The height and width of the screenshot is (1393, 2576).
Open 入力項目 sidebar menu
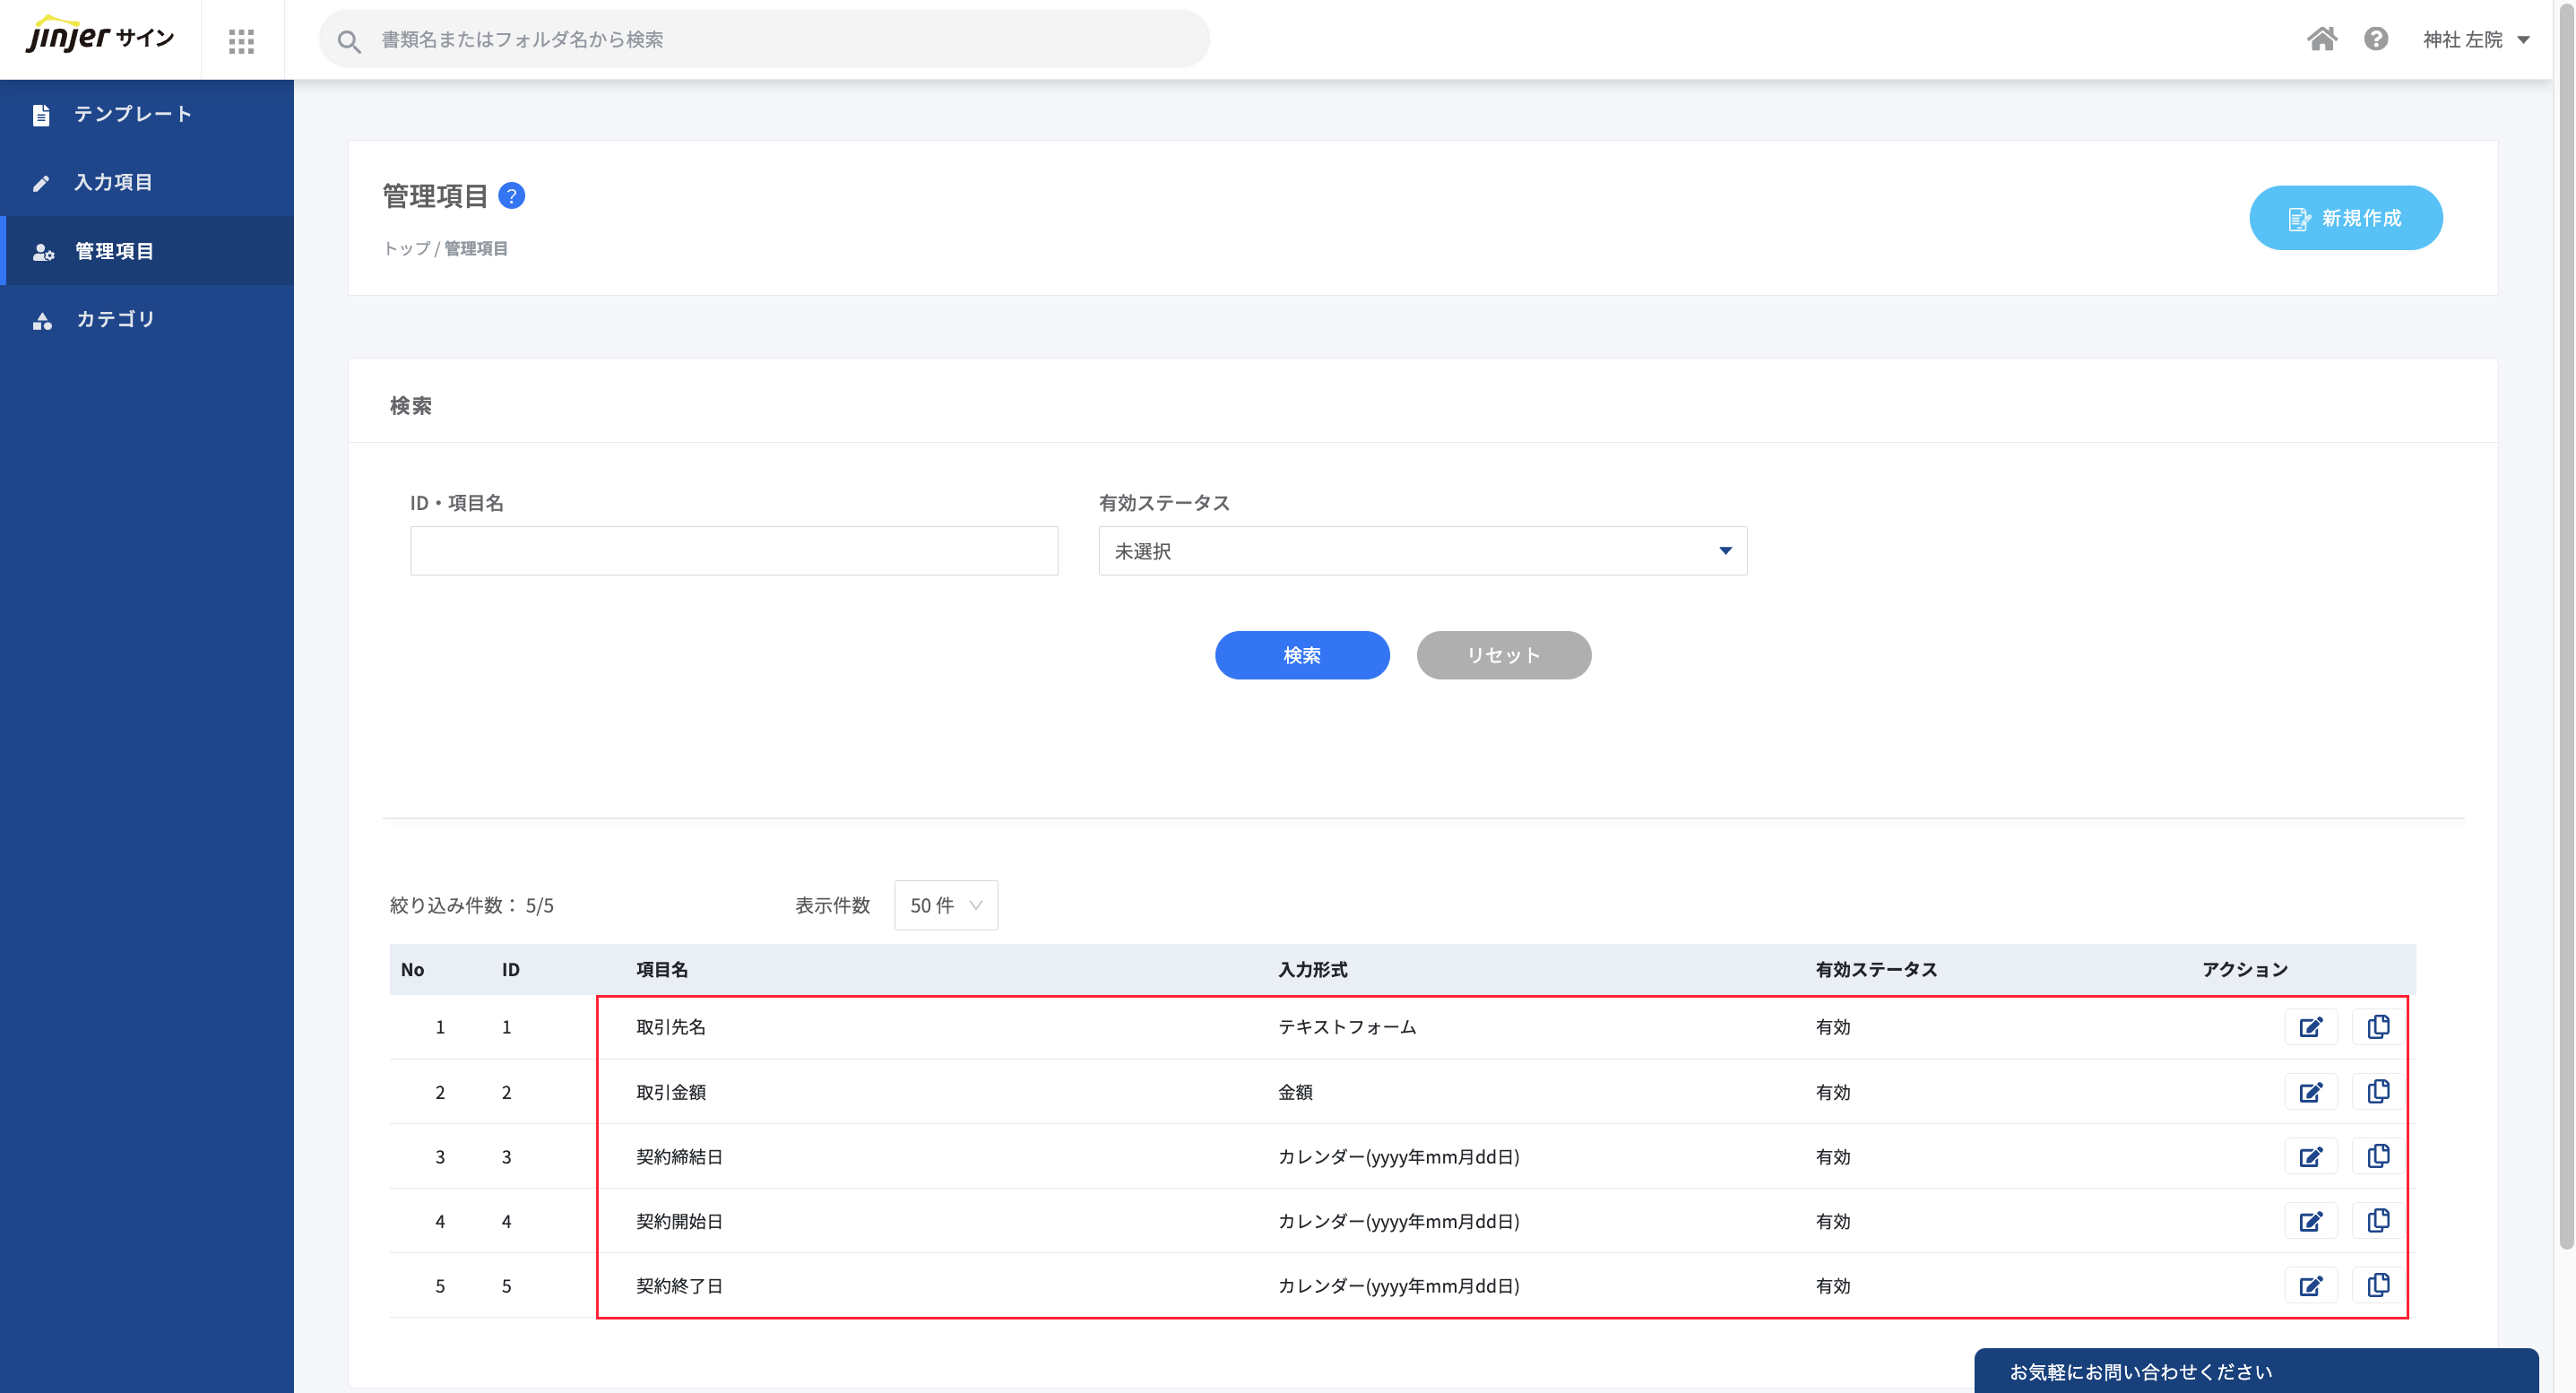tap(113, 182)
